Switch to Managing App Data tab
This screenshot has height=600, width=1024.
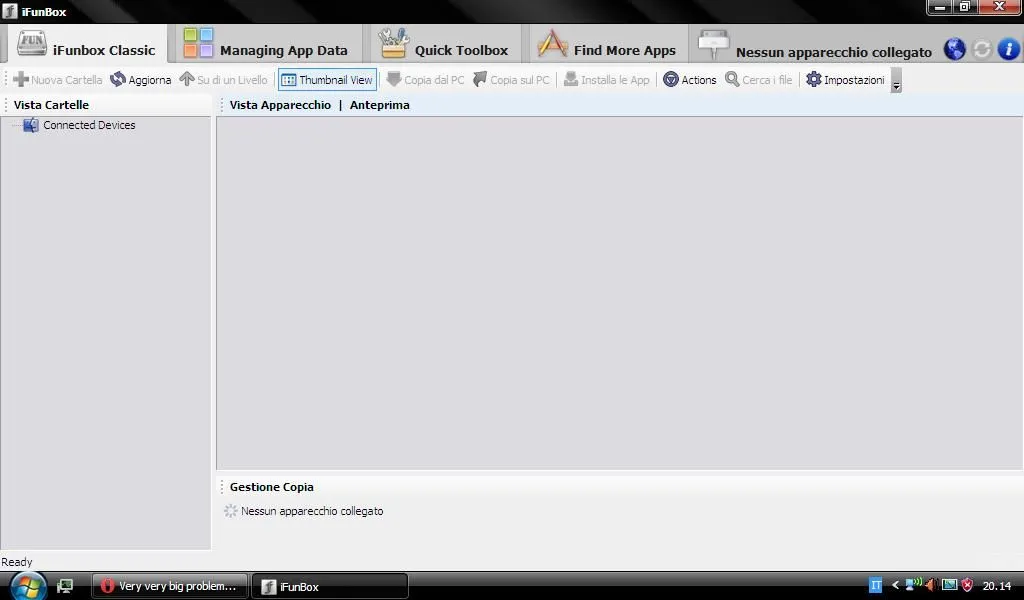coord(266,46)
